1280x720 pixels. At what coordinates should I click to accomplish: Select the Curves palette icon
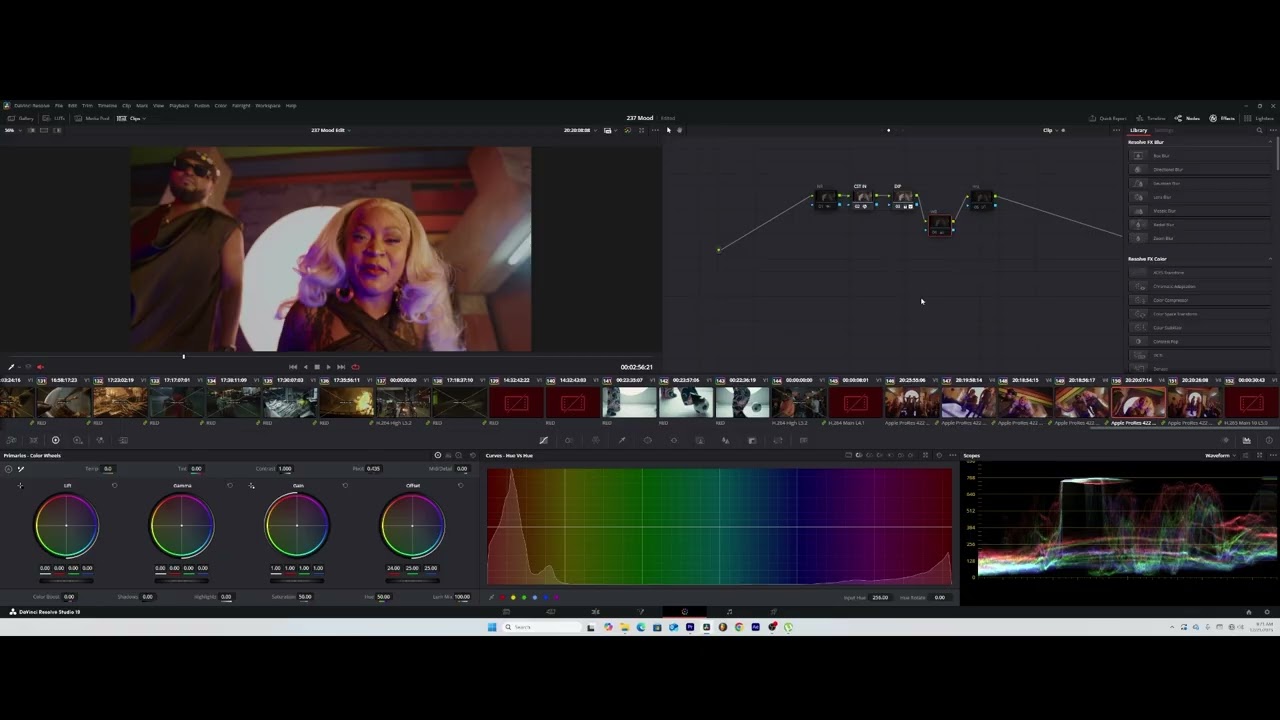[x=543, y=440]
